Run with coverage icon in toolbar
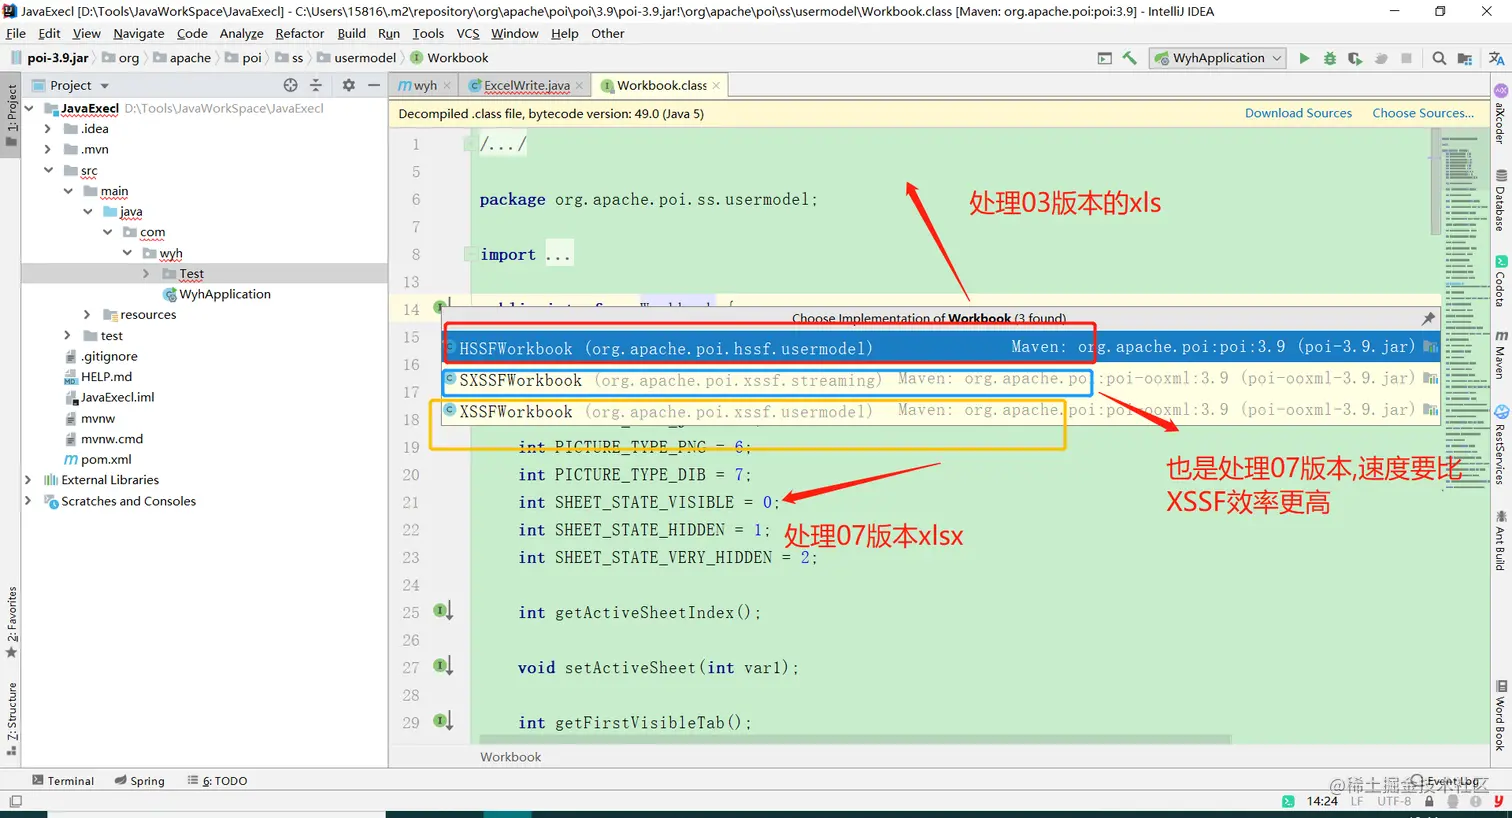 (x=1355, y=59)
